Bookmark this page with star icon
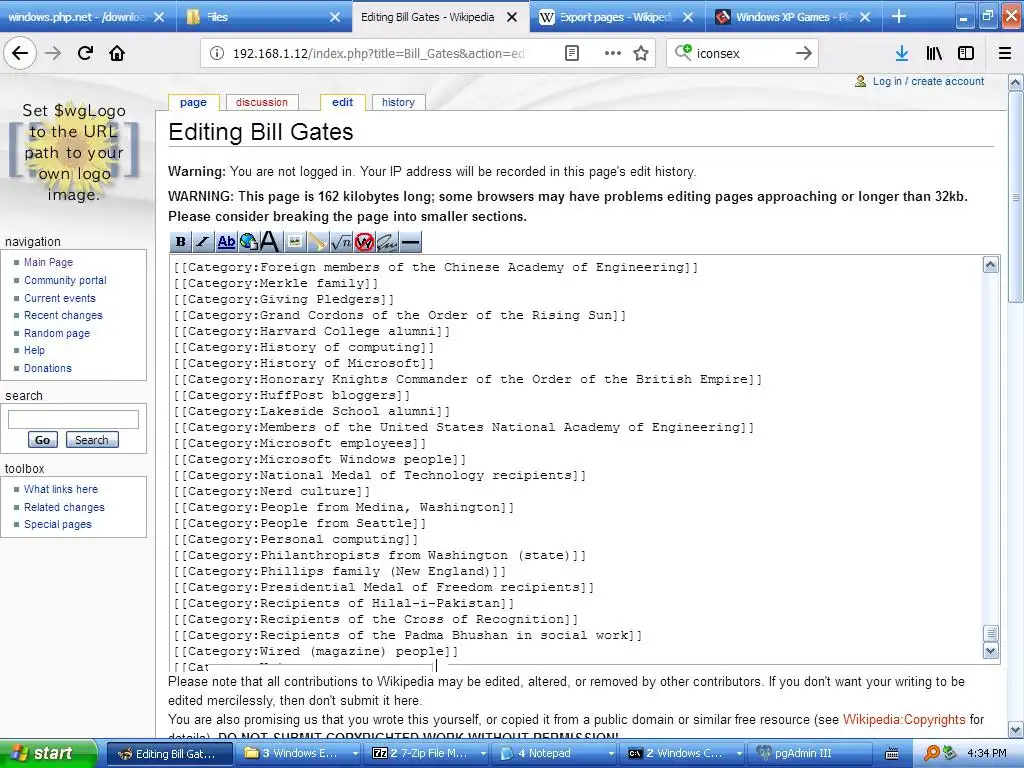 tap(641, 53)
